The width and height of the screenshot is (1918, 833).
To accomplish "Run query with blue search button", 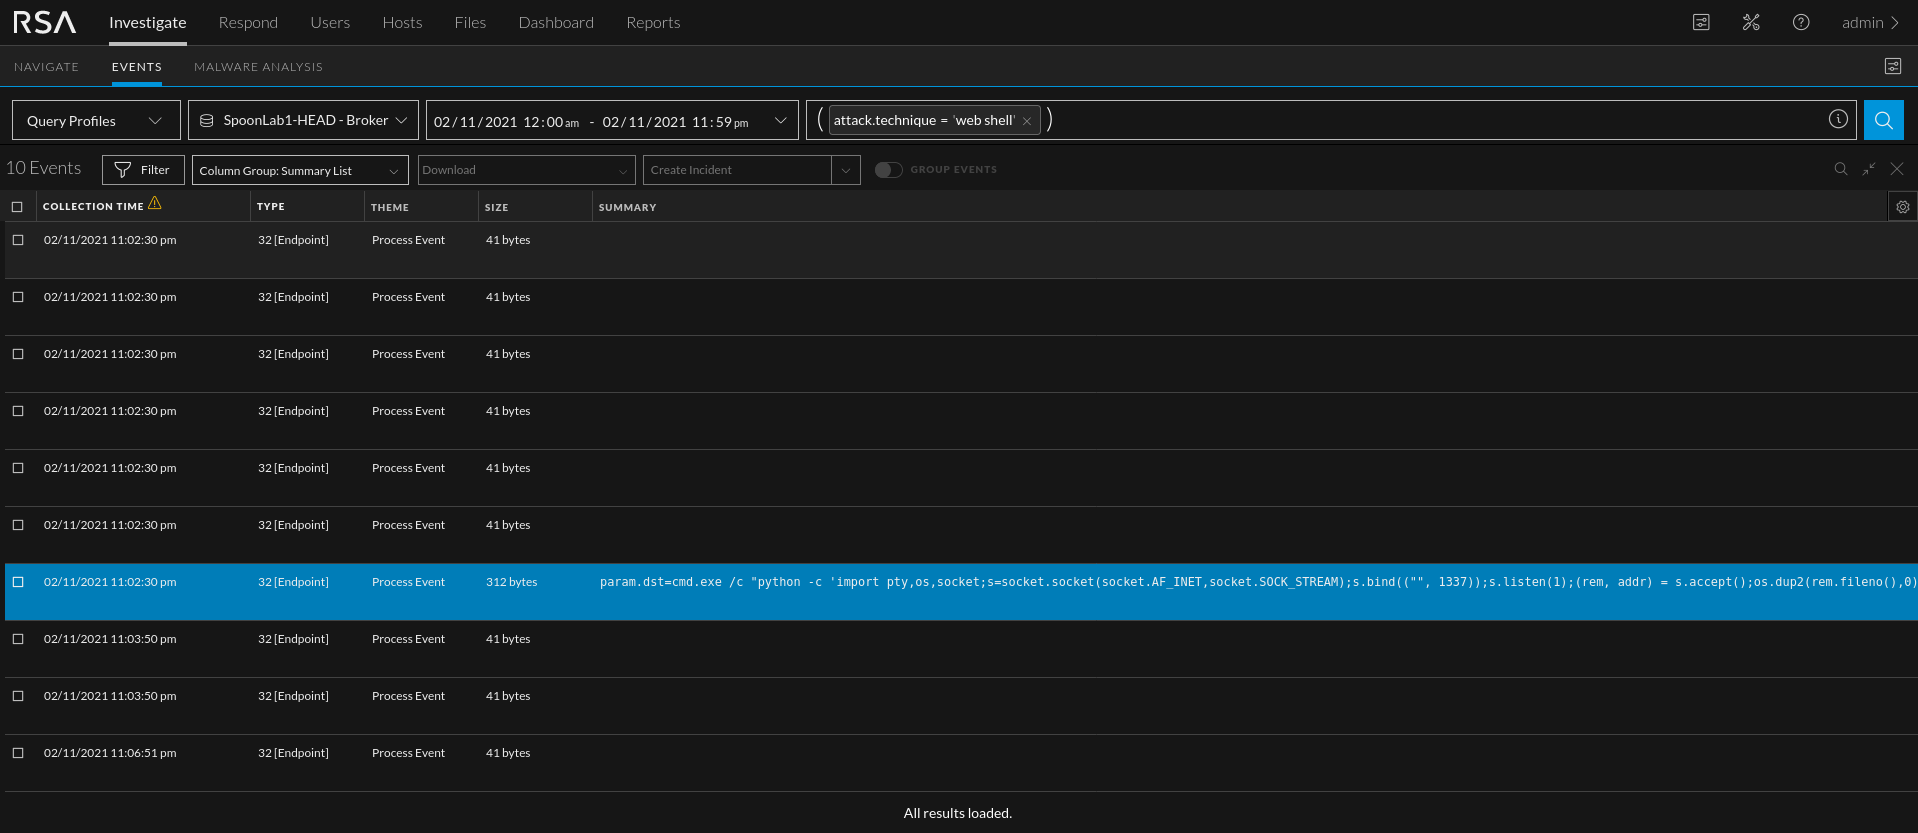I will point(1883,120).
